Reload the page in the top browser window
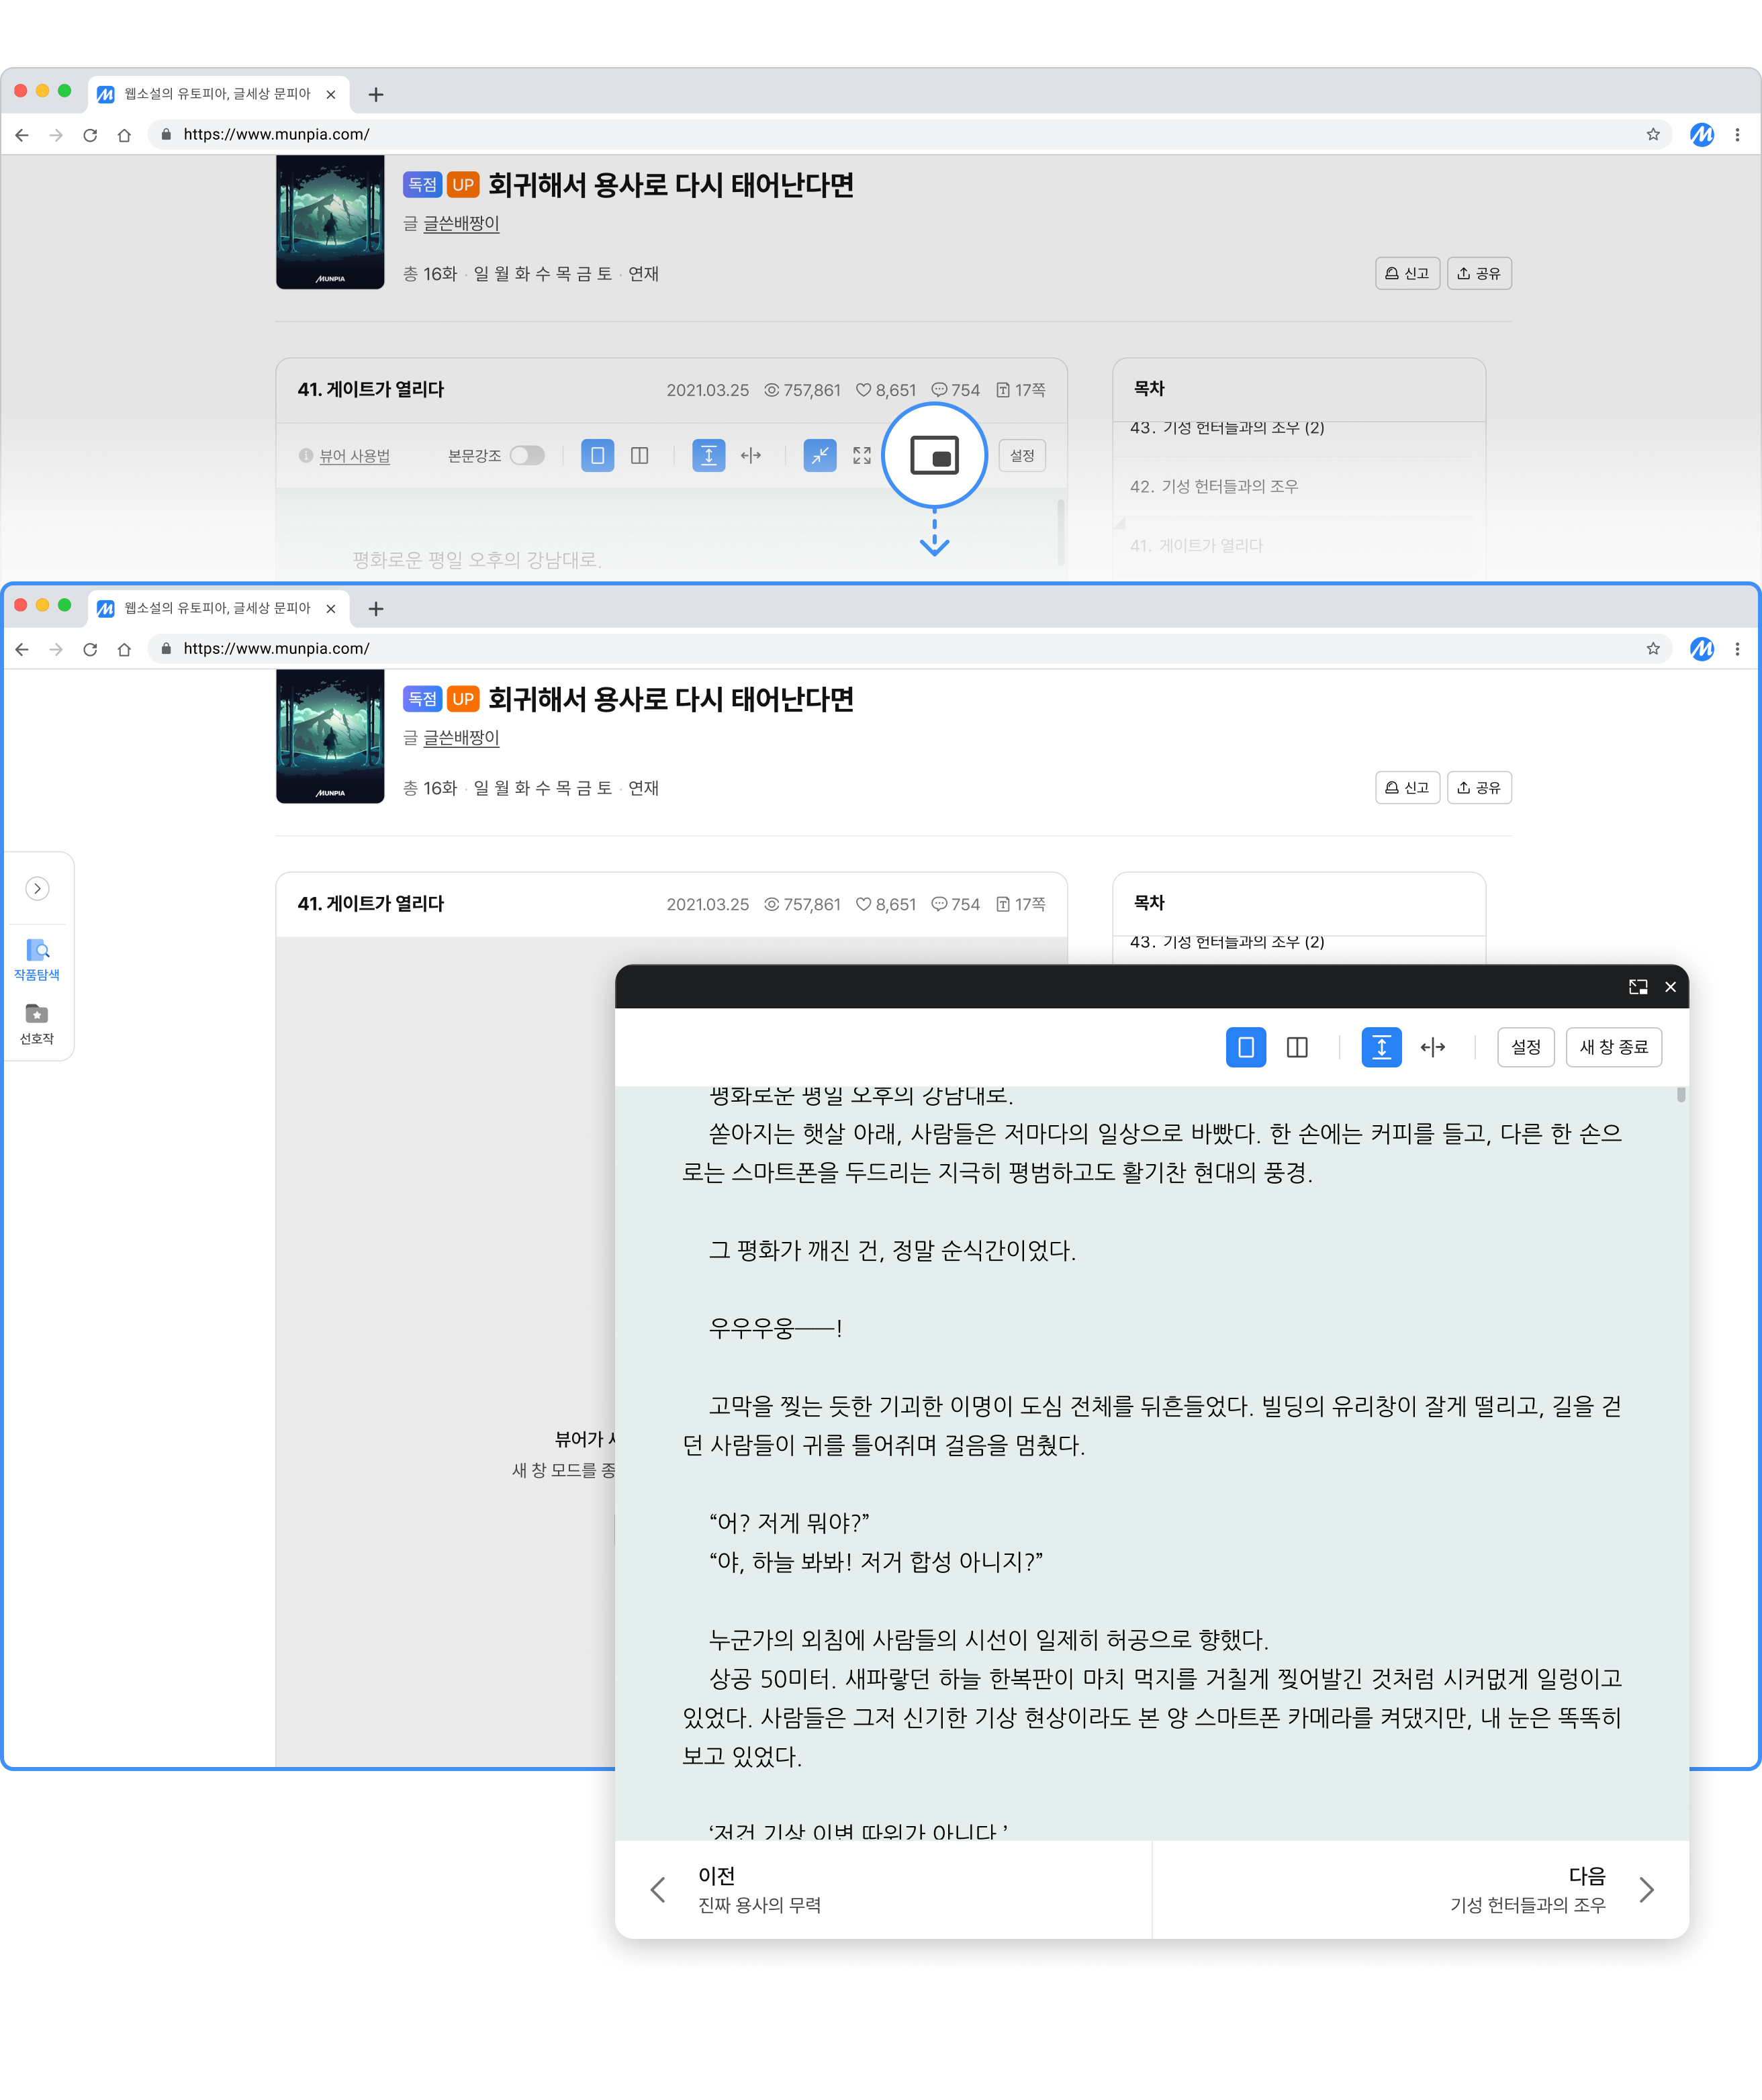This screenshot has height=2100, width=1762. pos(90,135)
